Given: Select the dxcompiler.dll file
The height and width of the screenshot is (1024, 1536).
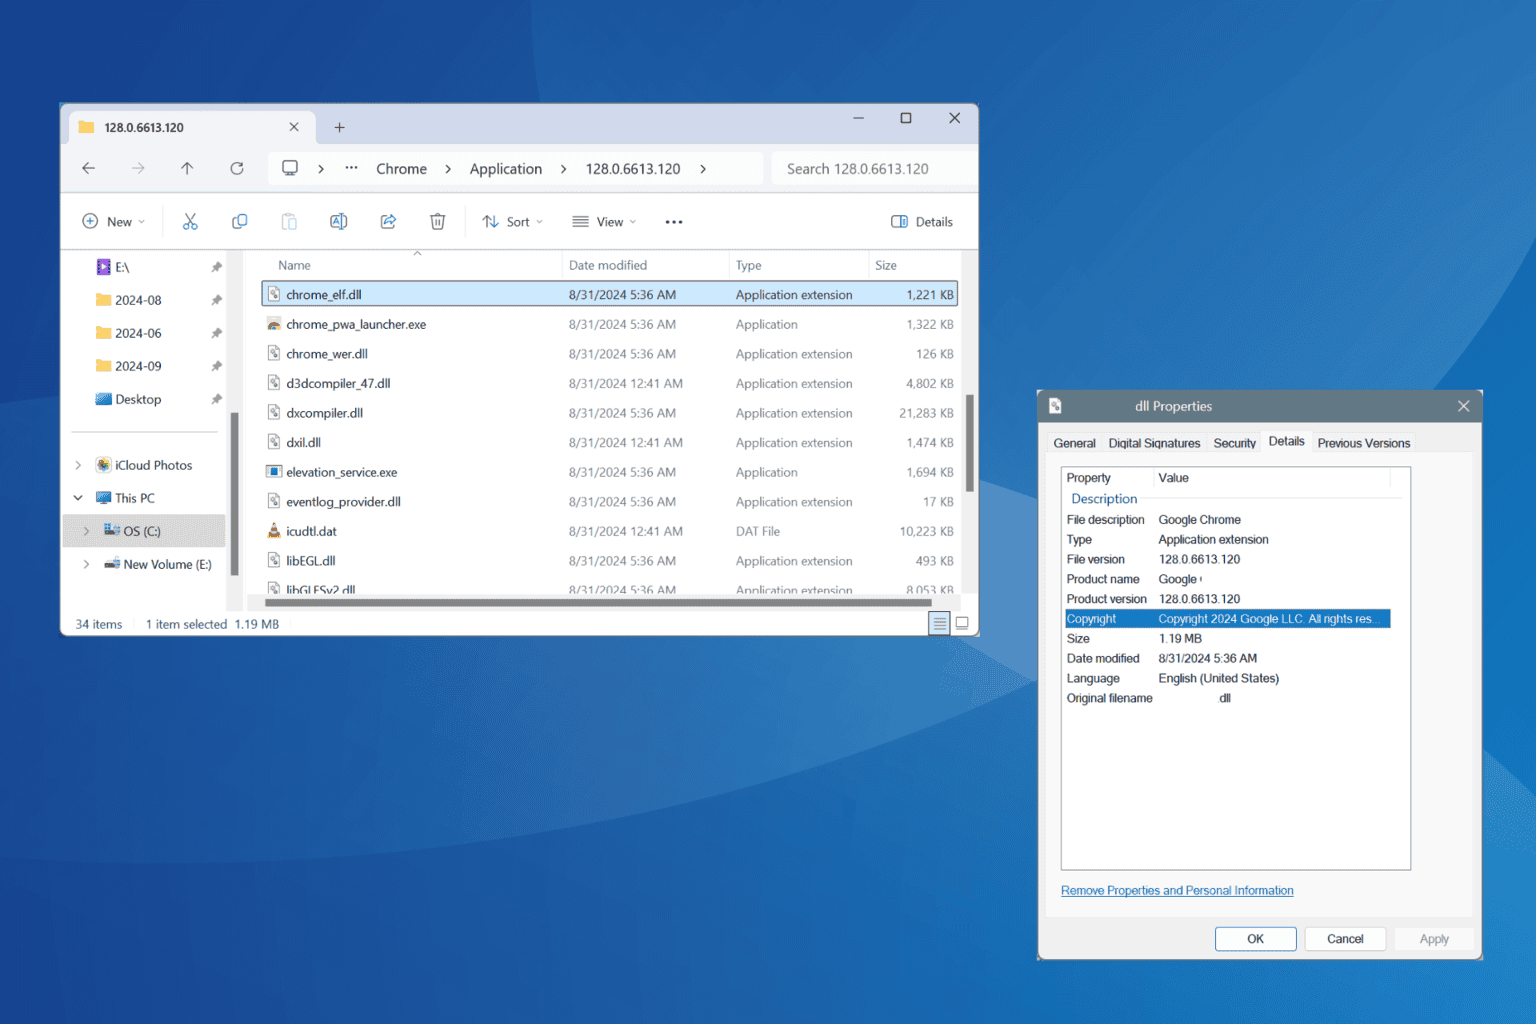Looking at the screenshot, I should [609, 413].
